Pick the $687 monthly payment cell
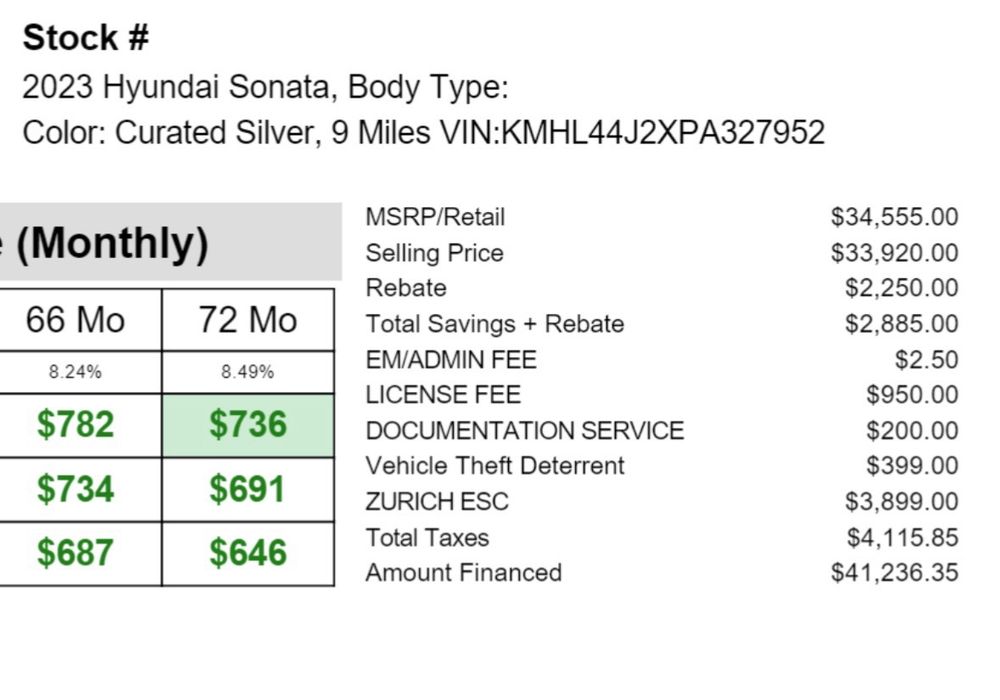 coord(75,553)
